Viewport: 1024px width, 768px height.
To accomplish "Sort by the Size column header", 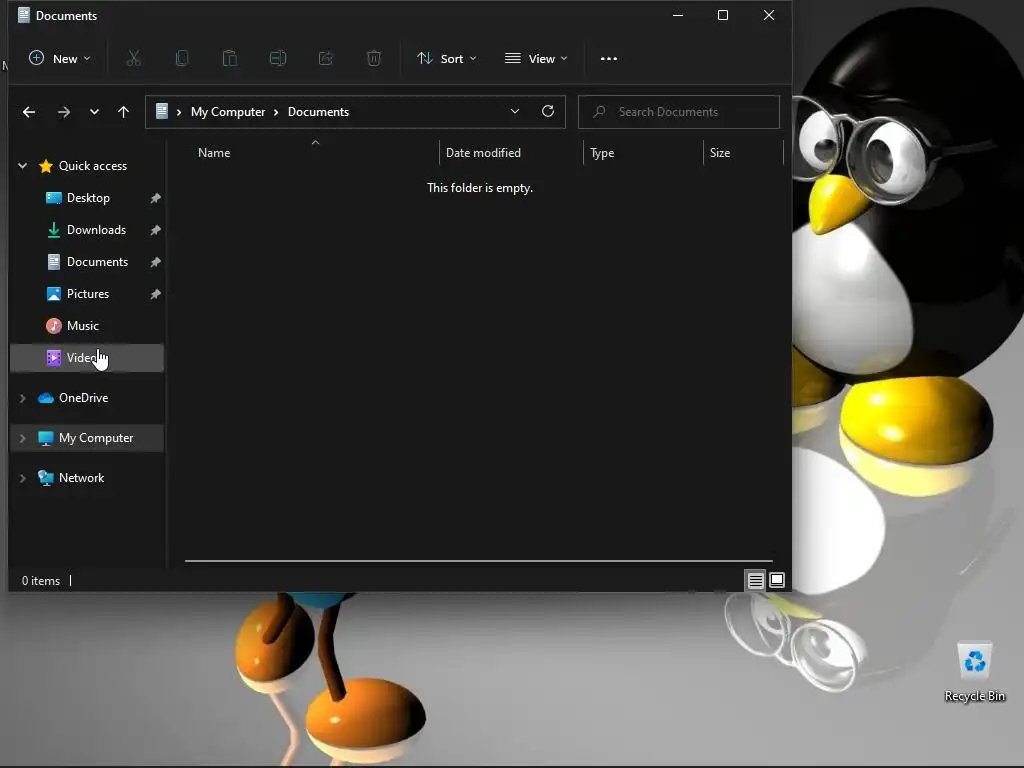I will 720,153.
